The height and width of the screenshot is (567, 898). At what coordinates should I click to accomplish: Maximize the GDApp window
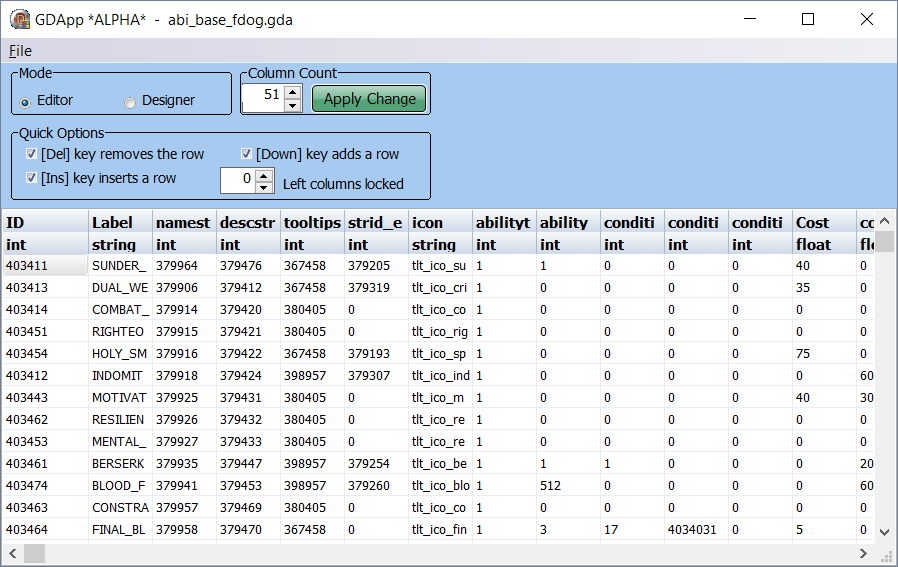click(x=808, y=19)
